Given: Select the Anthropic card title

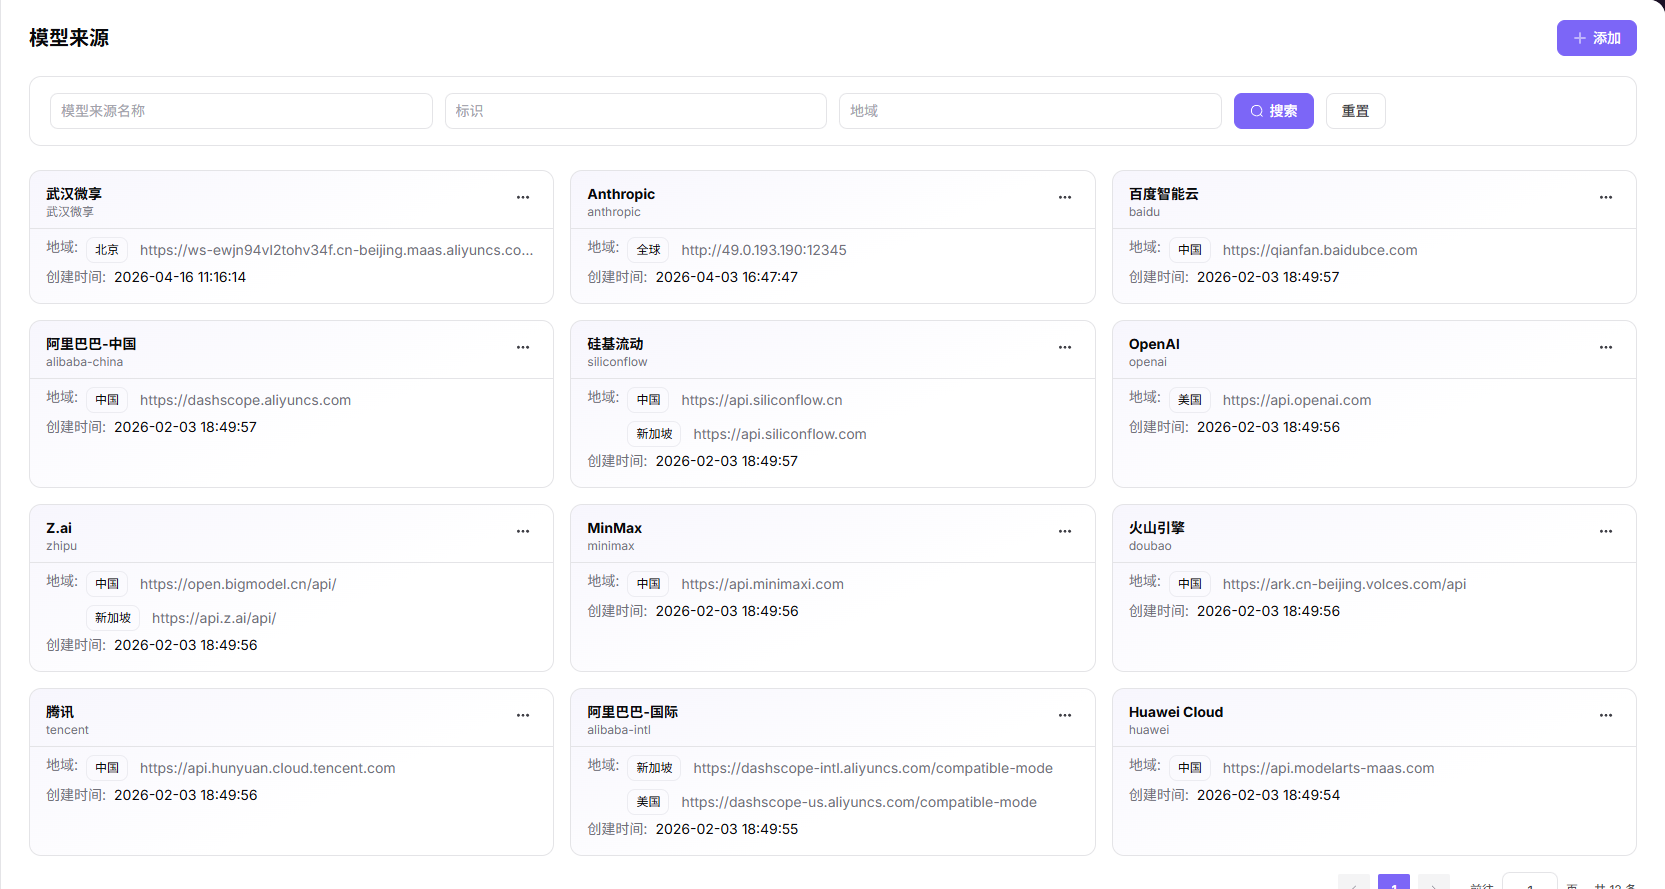Looking at the screenshot, I should [621, 194].
